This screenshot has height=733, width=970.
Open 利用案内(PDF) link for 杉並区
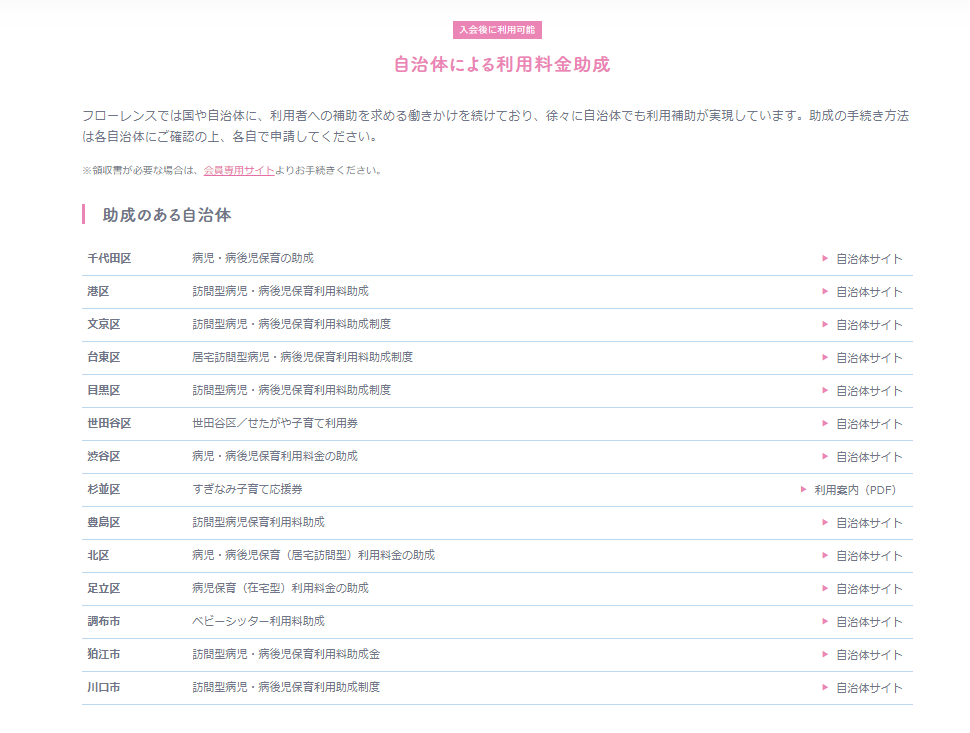coord(854,490)
